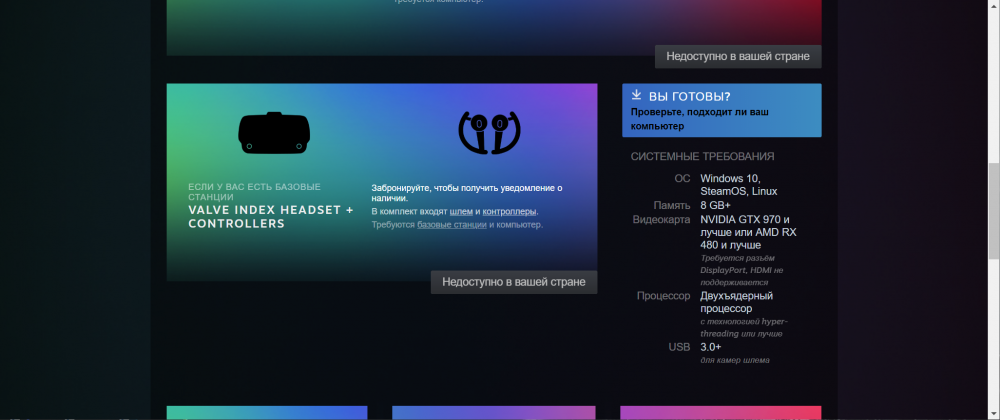Open the шлем link
This screenshot has width=1000, height=420.
[x=461, y=211]
